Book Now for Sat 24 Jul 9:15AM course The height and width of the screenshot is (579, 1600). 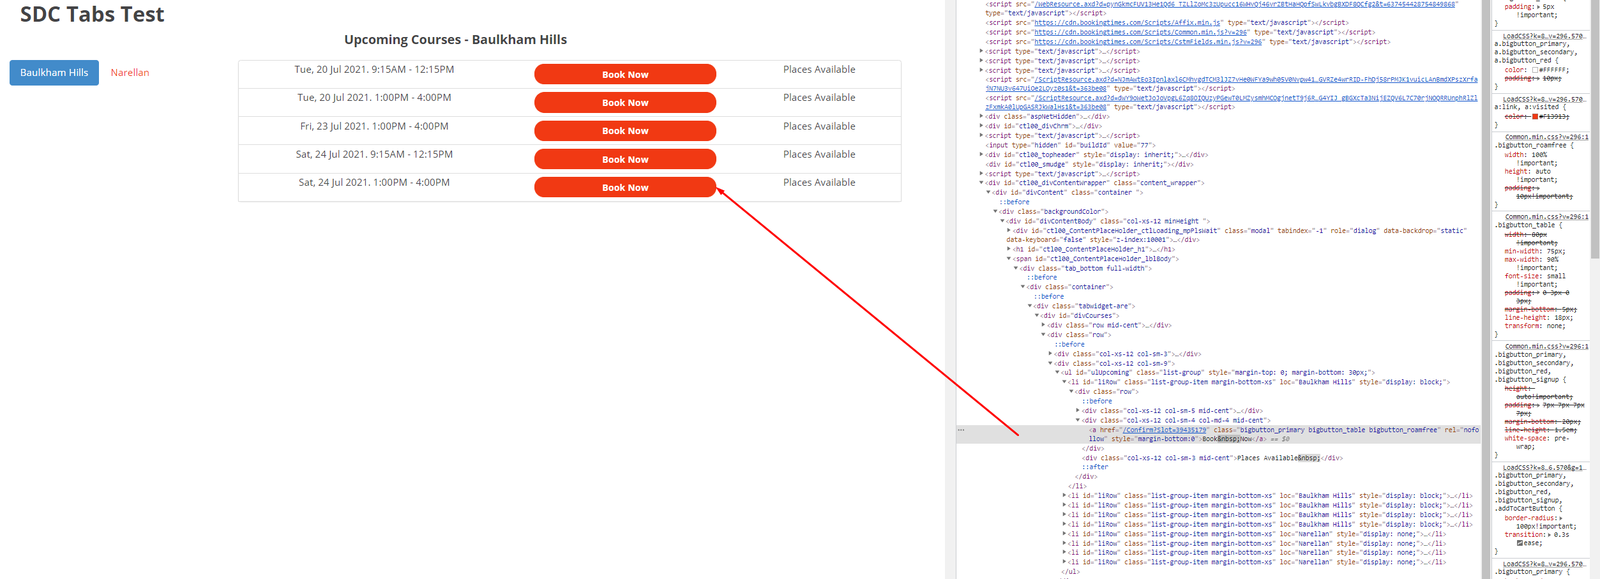click(x=625, y=159)
